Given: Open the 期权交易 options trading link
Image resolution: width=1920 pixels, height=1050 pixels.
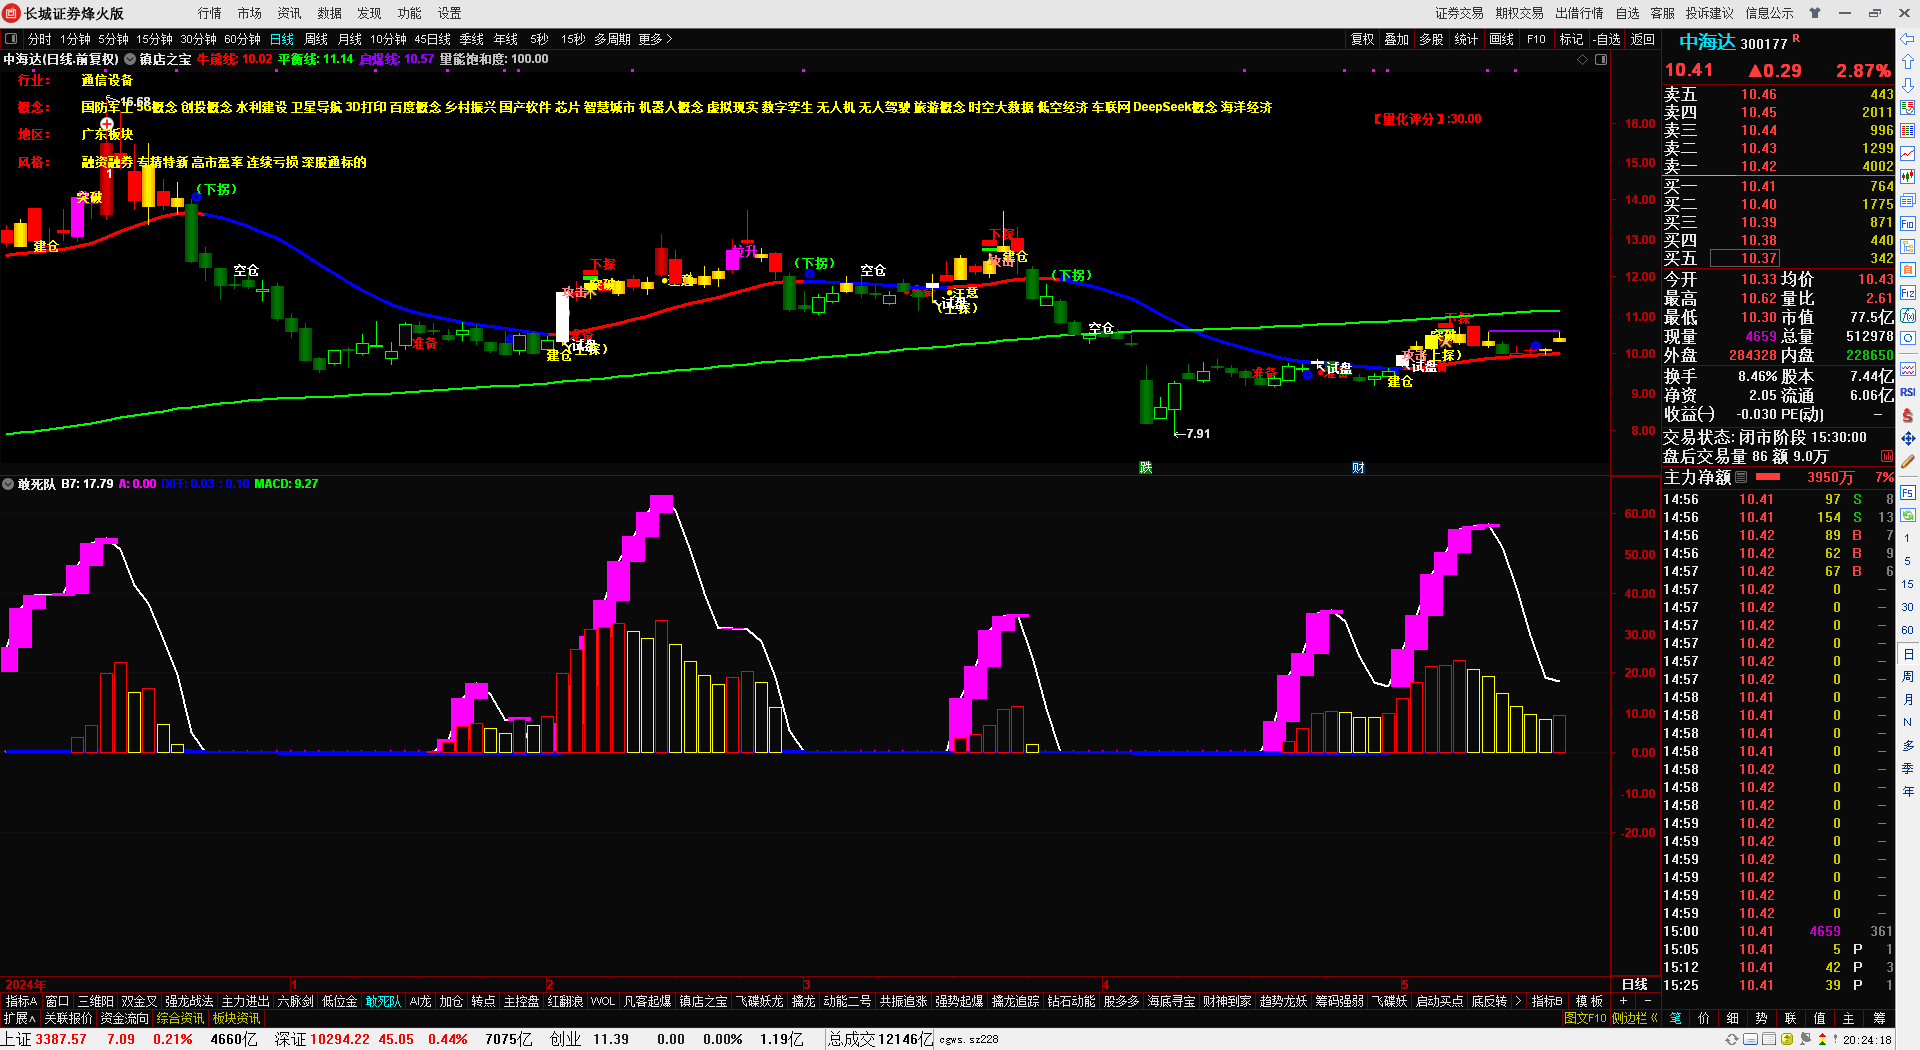Looking at the screenshot, I should click(x=1520, y=13).
